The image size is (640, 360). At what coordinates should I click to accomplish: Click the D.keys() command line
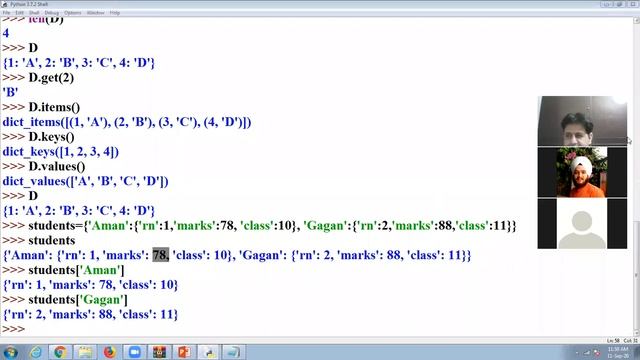coord(38,137)
